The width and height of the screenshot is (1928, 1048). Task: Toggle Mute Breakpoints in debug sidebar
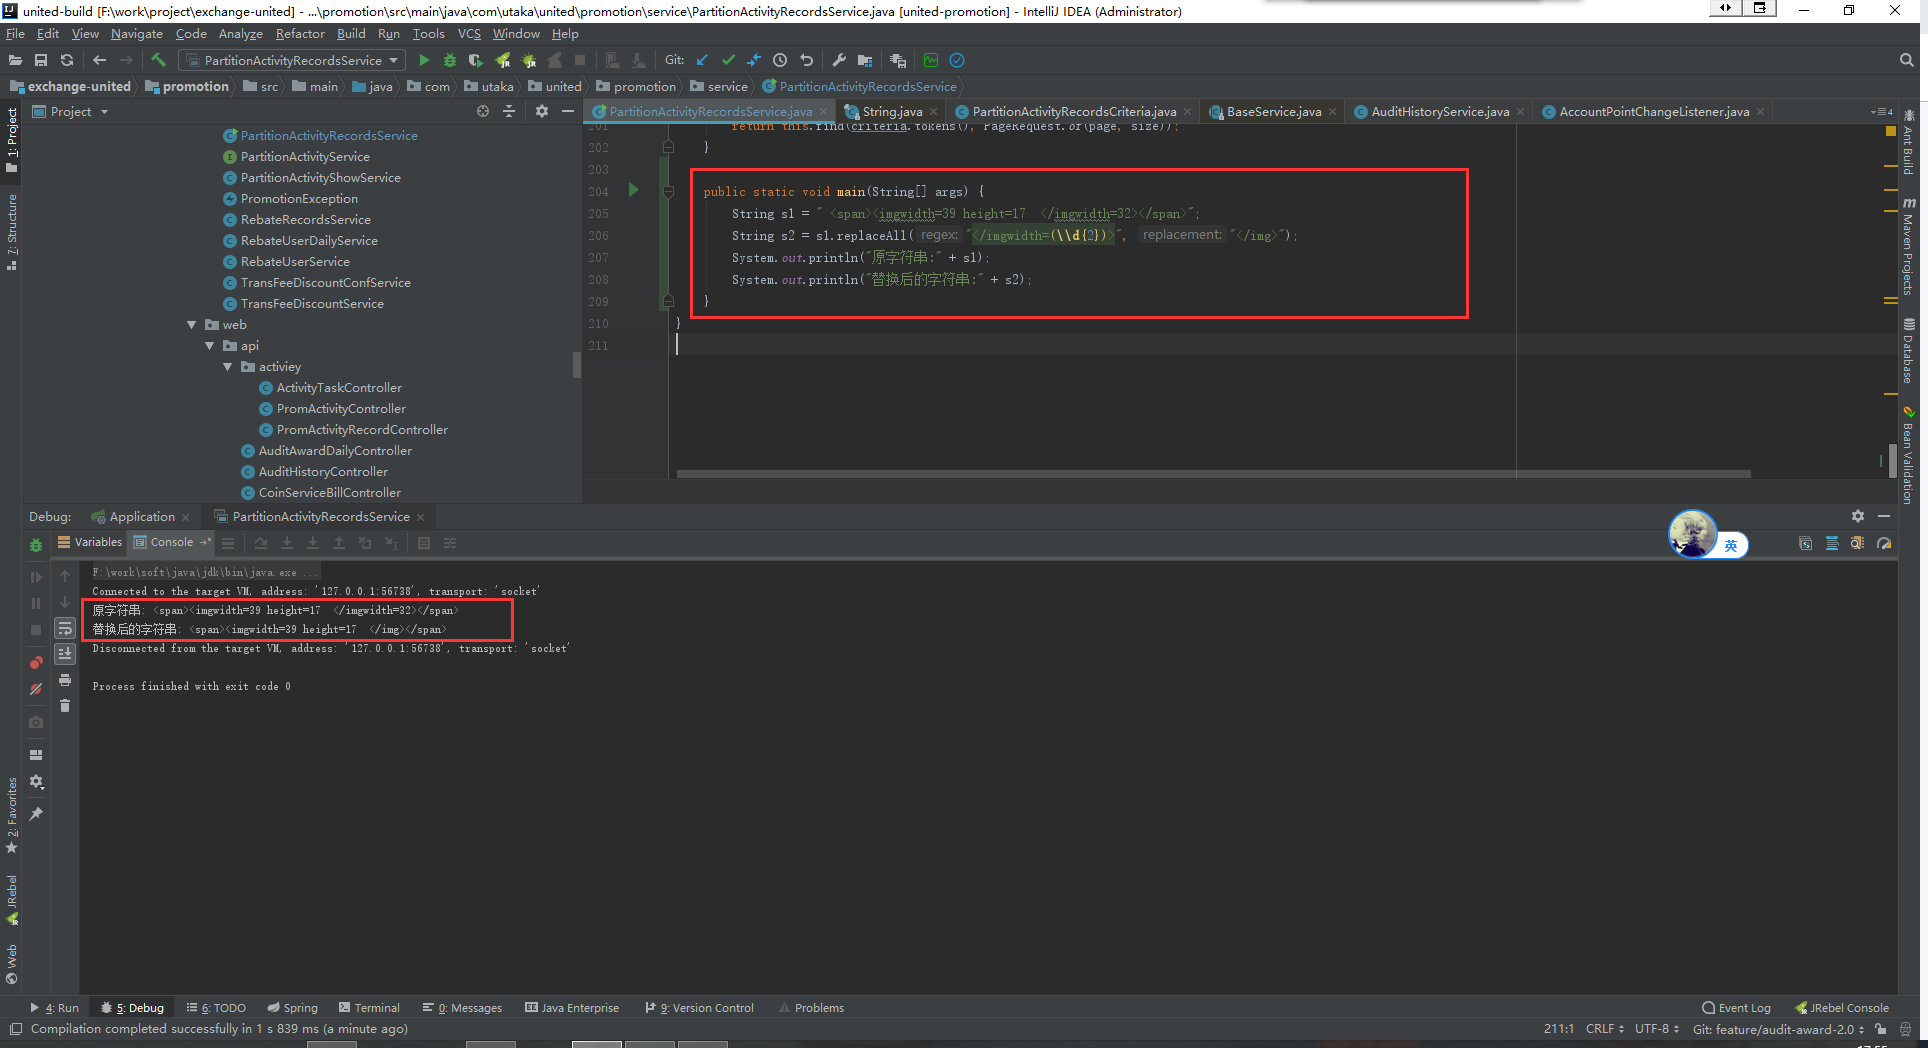click(36, 689)
